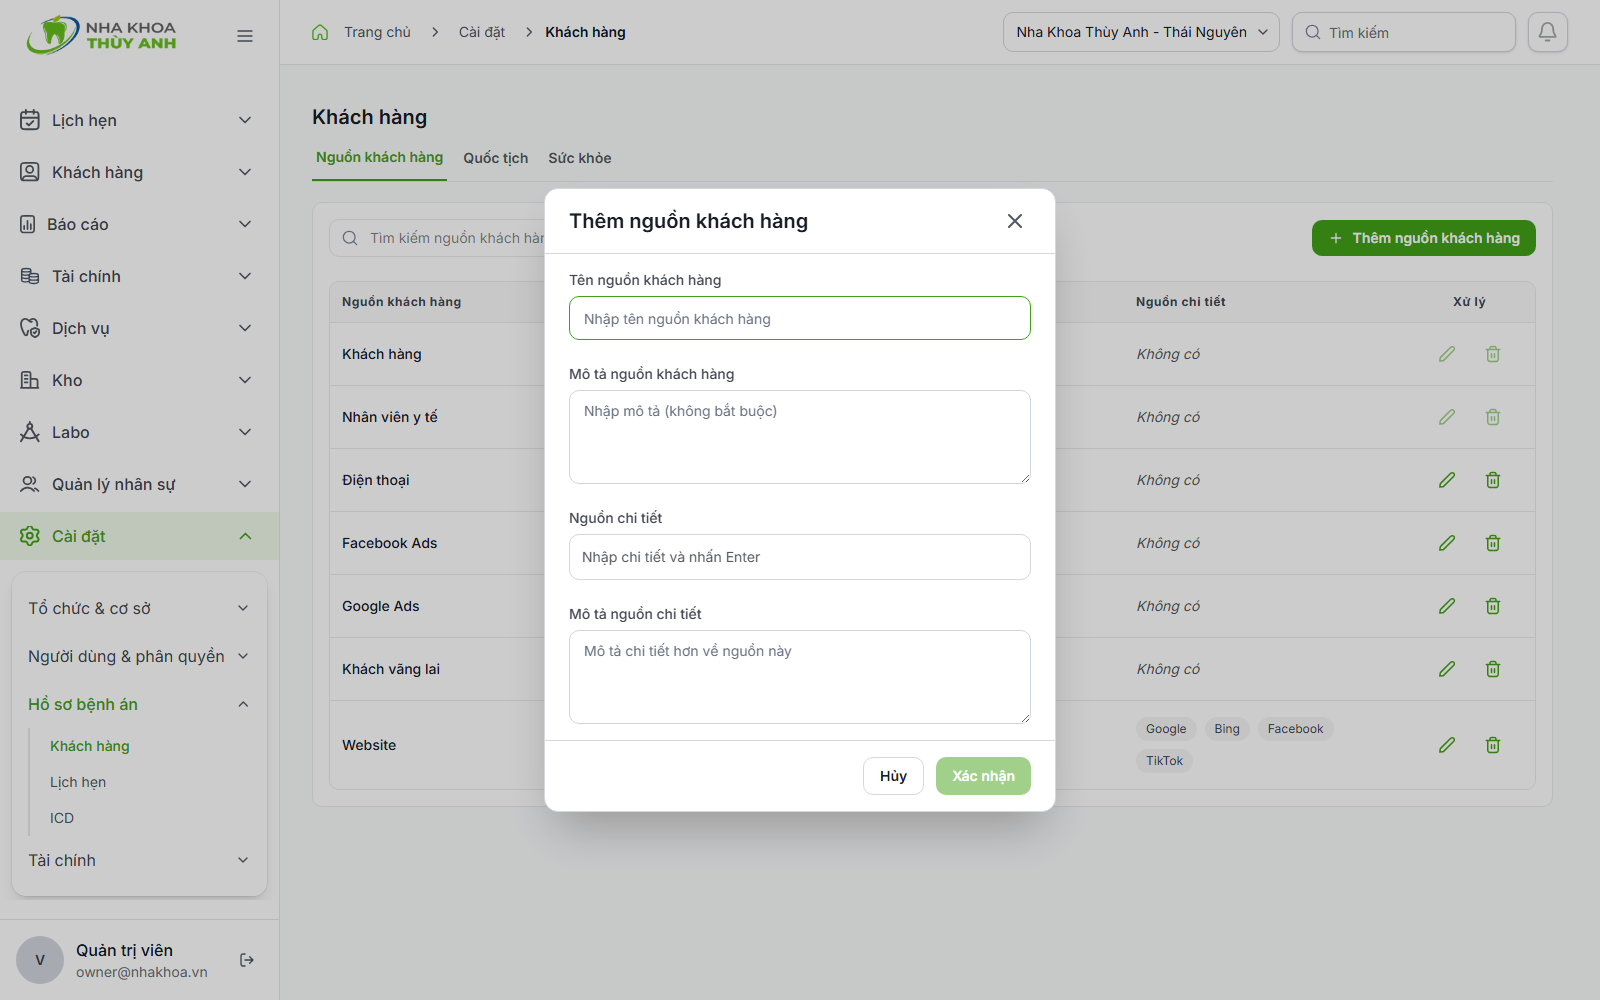Click the Nguồn chi tiết input field
Image resolution: width=1600 pixels, height=1000 pixels.
pyautogui.click(x=800, y=557)
